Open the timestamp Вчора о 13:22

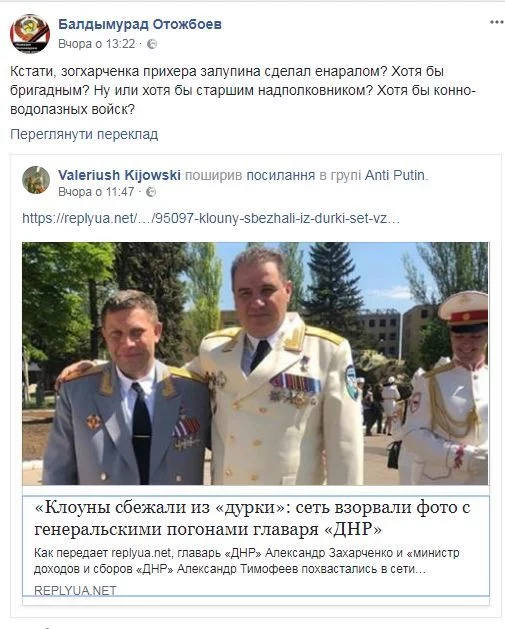coord(97,43)
